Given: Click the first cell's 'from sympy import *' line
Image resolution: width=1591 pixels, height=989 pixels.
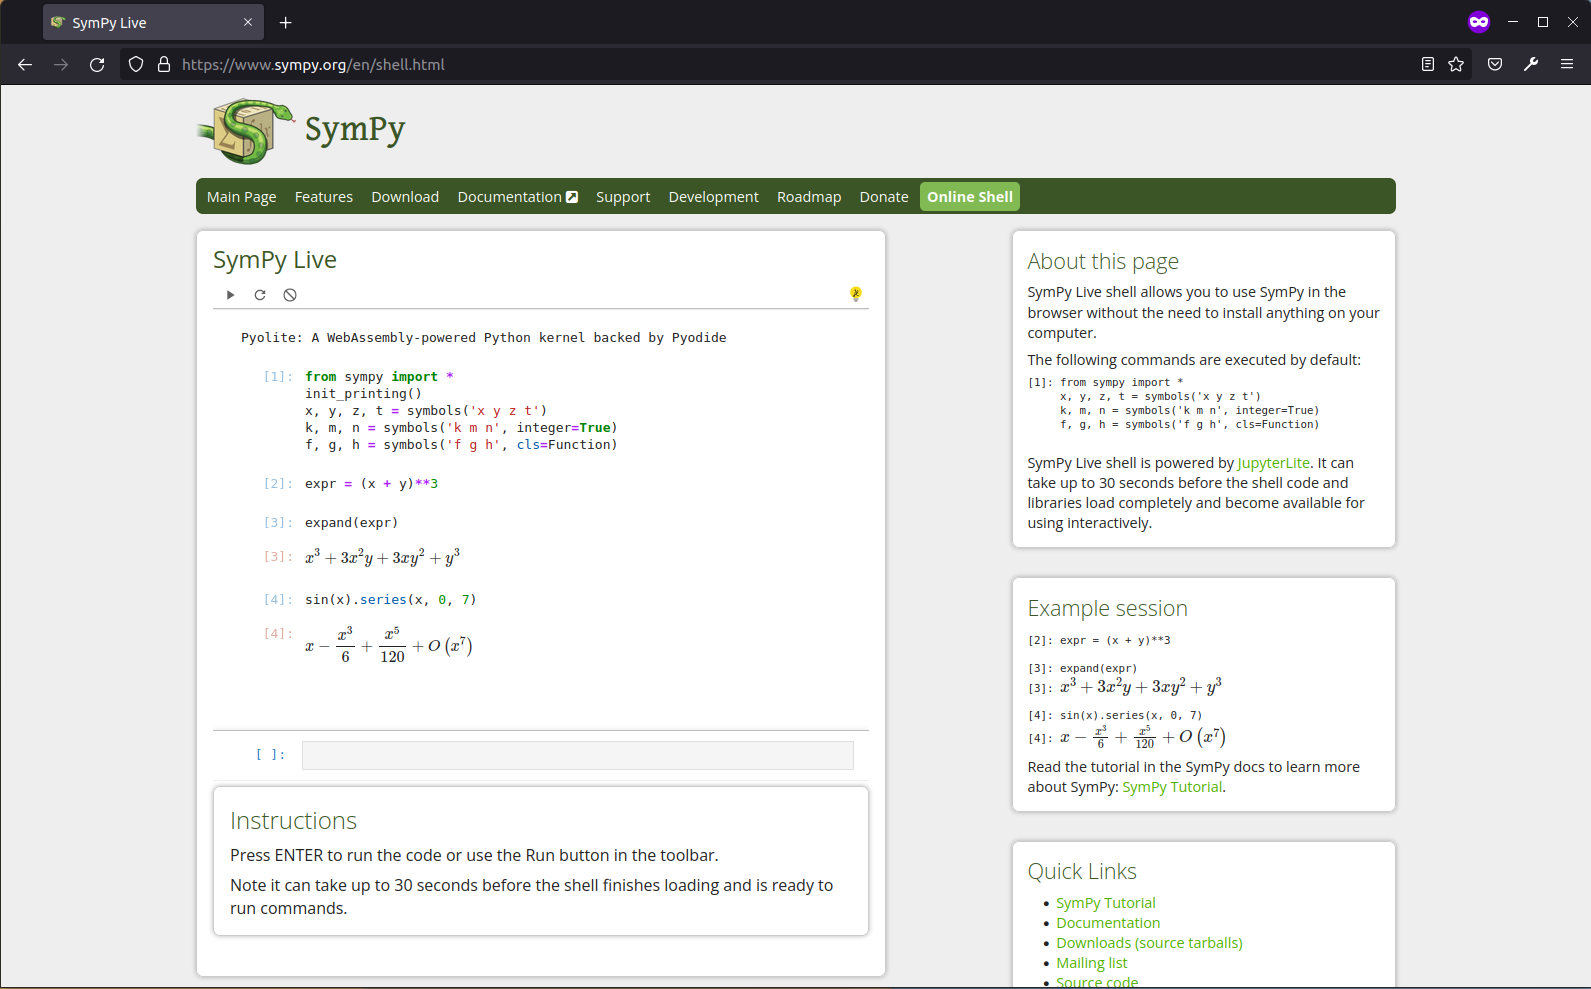Looking at the screenshot, I should 379,377.
